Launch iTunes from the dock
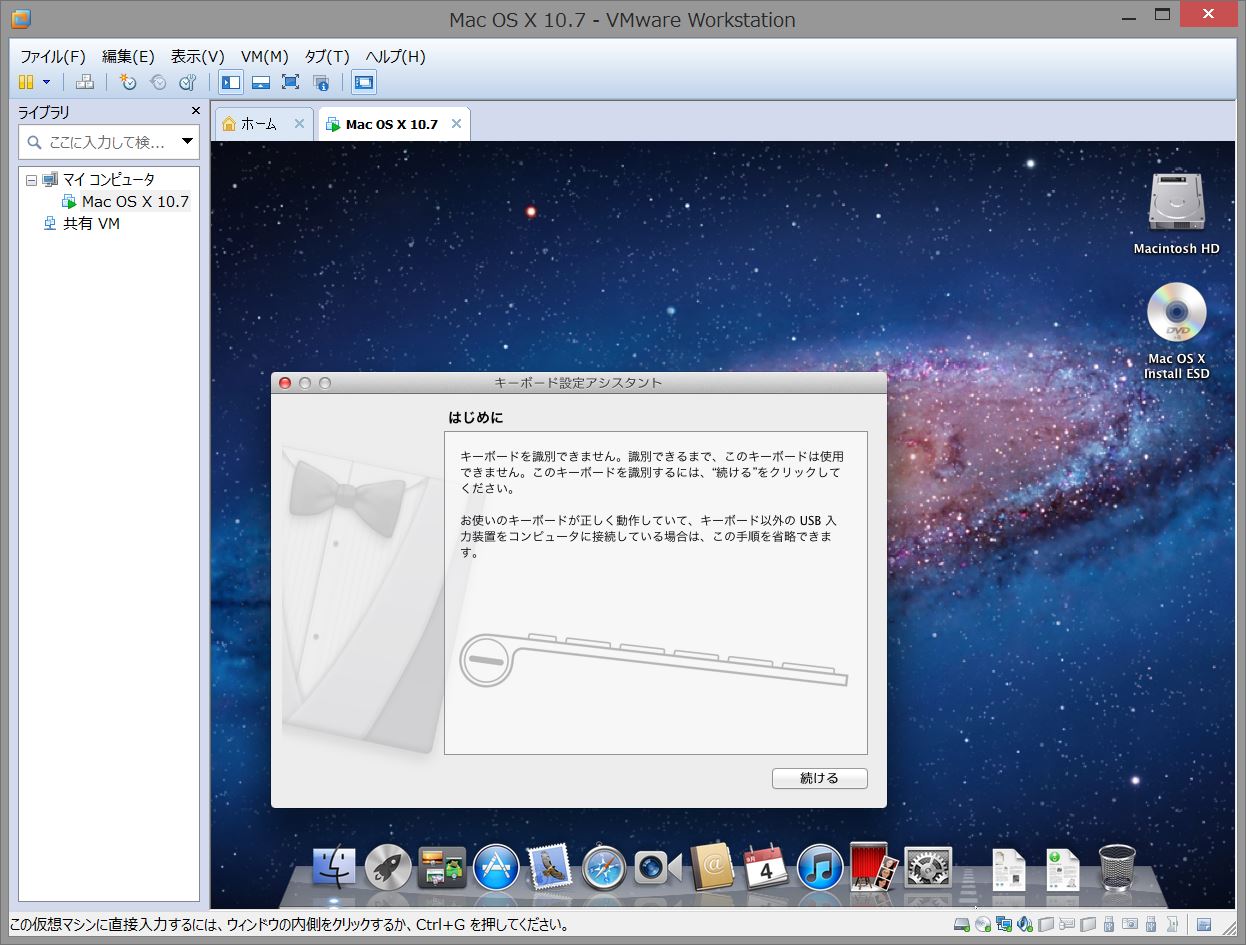This screenshot has width=1246, height=945. 820,867
